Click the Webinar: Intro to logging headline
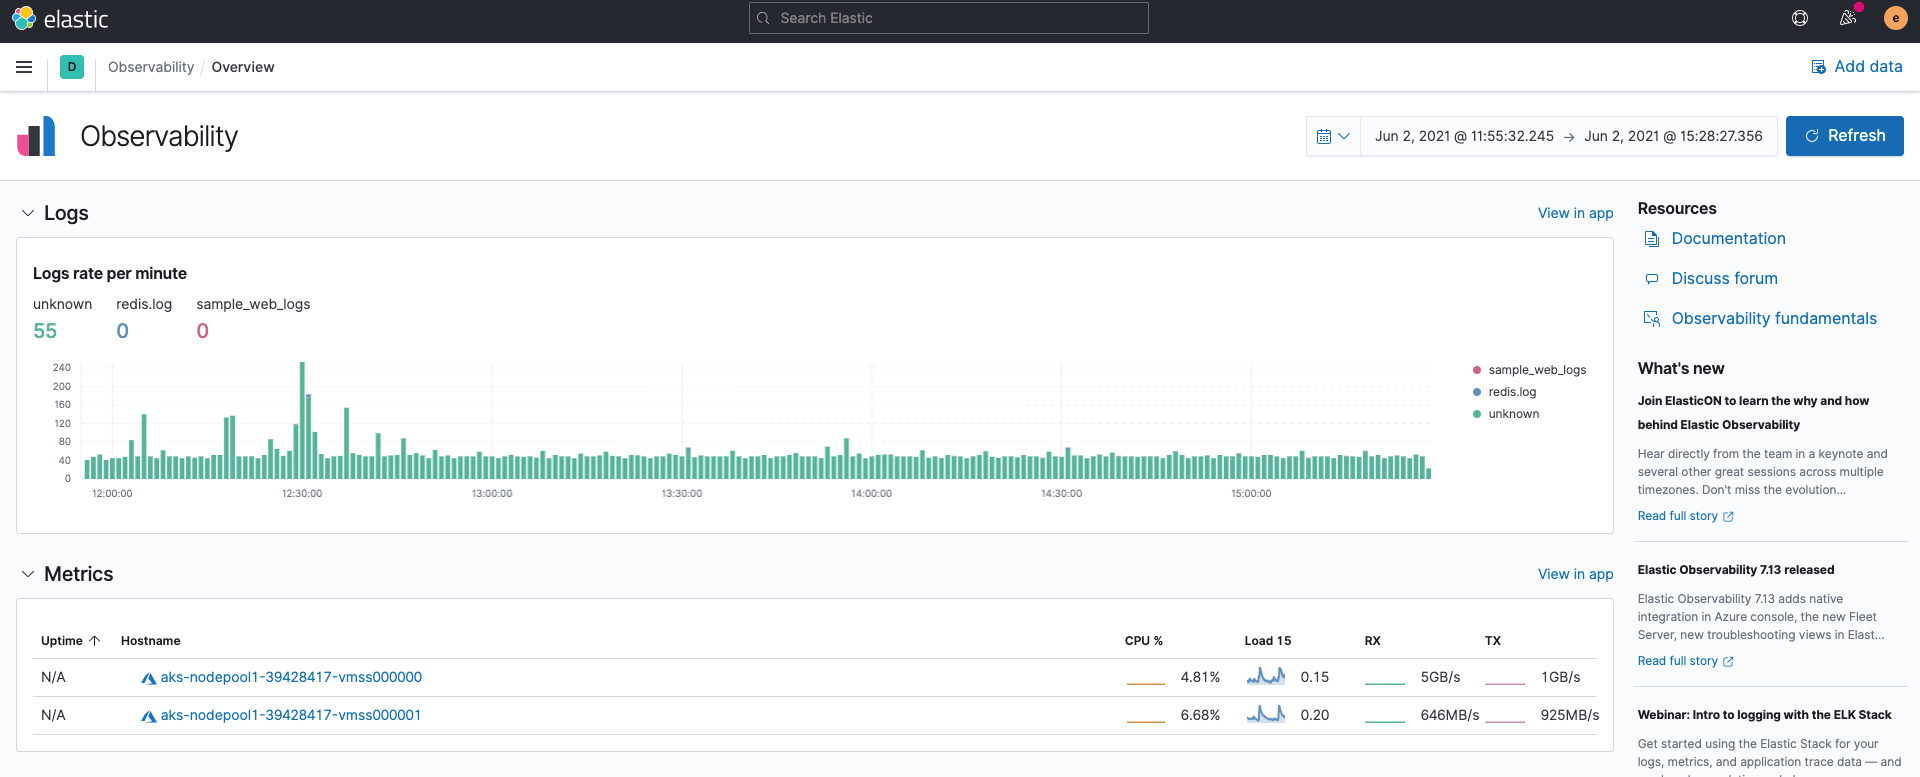This screenshot has width=1920, height=777. [x=1765, y=715]
